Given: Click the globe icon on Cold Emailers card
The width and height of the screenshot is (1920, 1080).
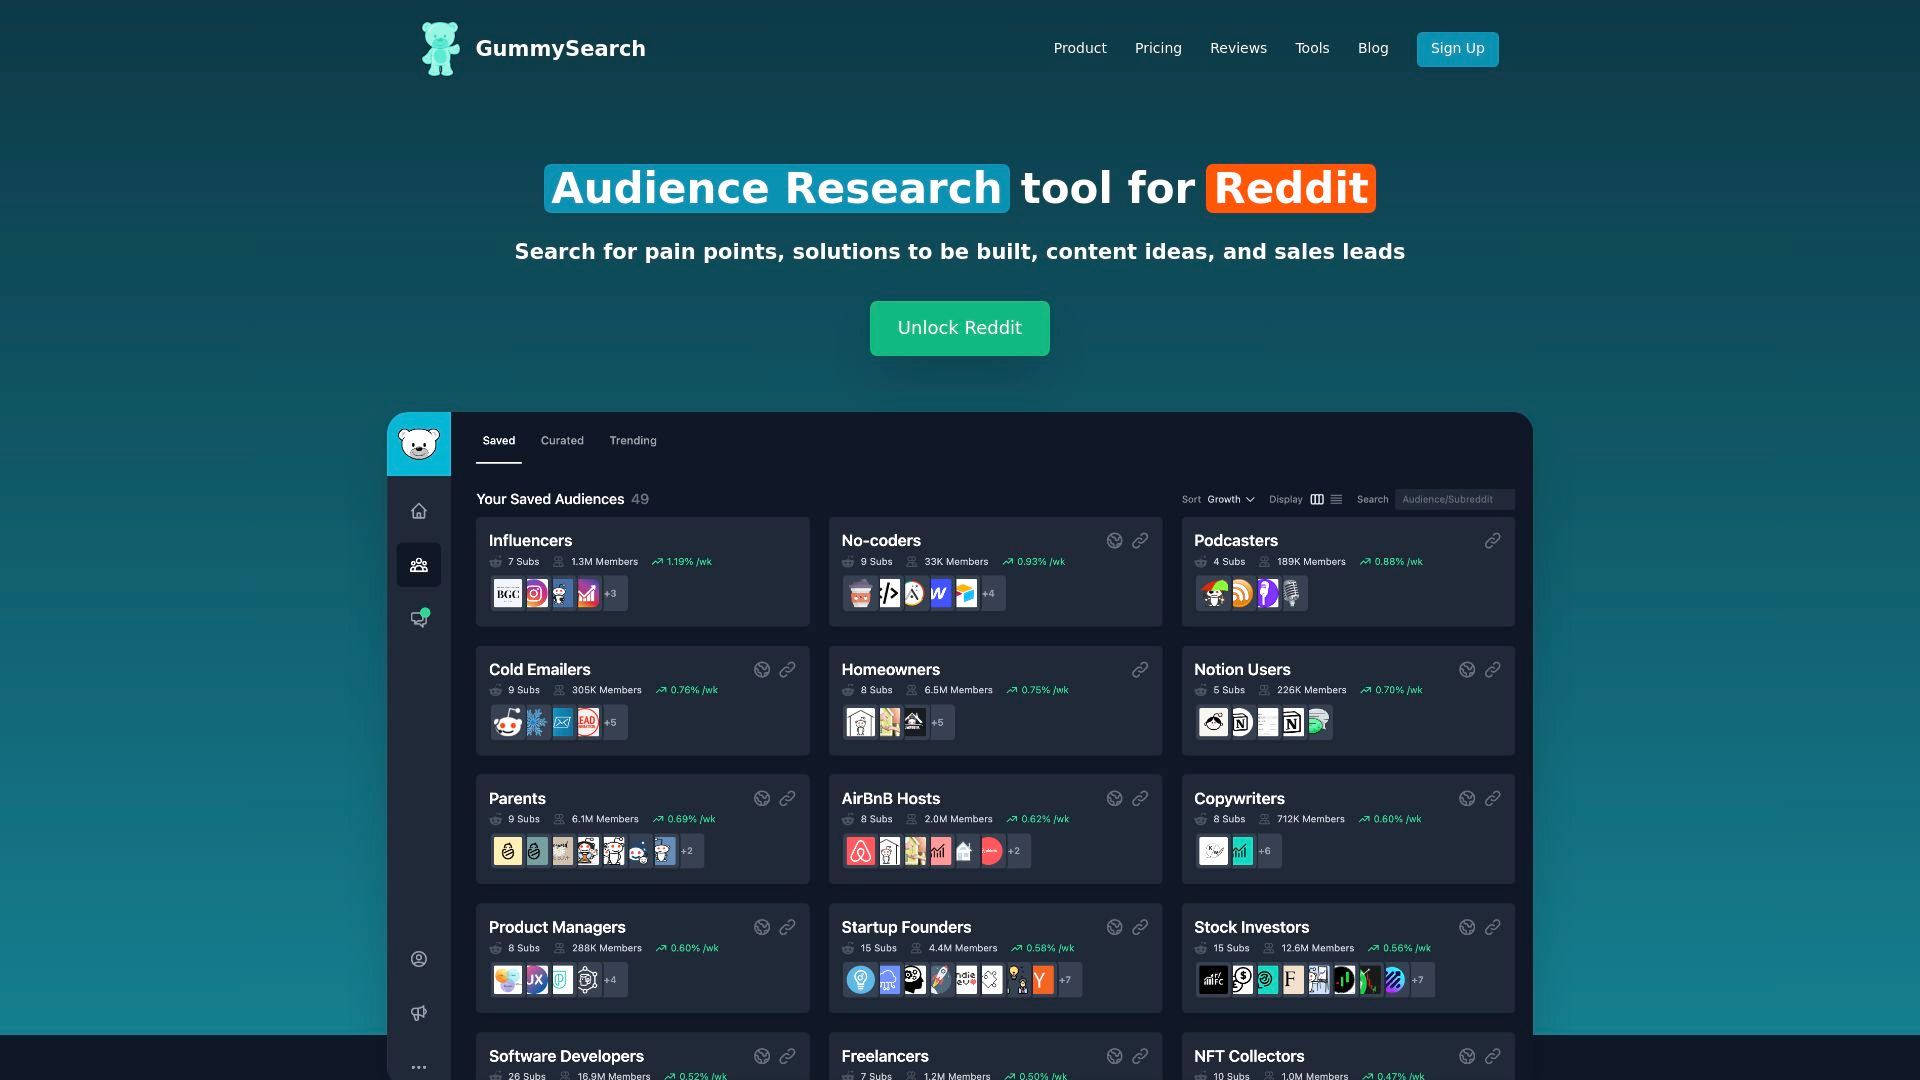Looking at the screenshot, I should coord(762,670).
